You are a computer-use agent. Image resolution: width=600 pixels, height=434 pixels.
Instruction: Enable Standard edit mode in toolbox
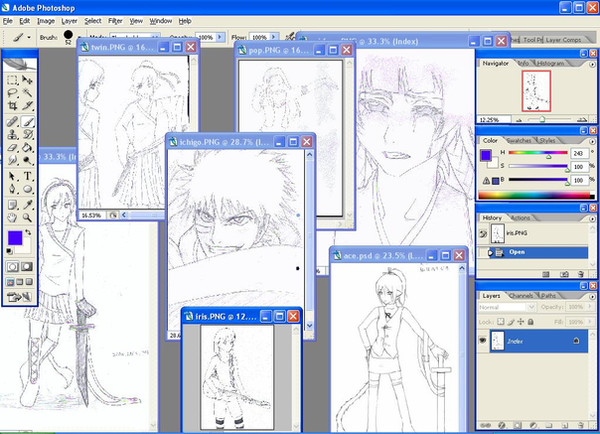(12, 267)
